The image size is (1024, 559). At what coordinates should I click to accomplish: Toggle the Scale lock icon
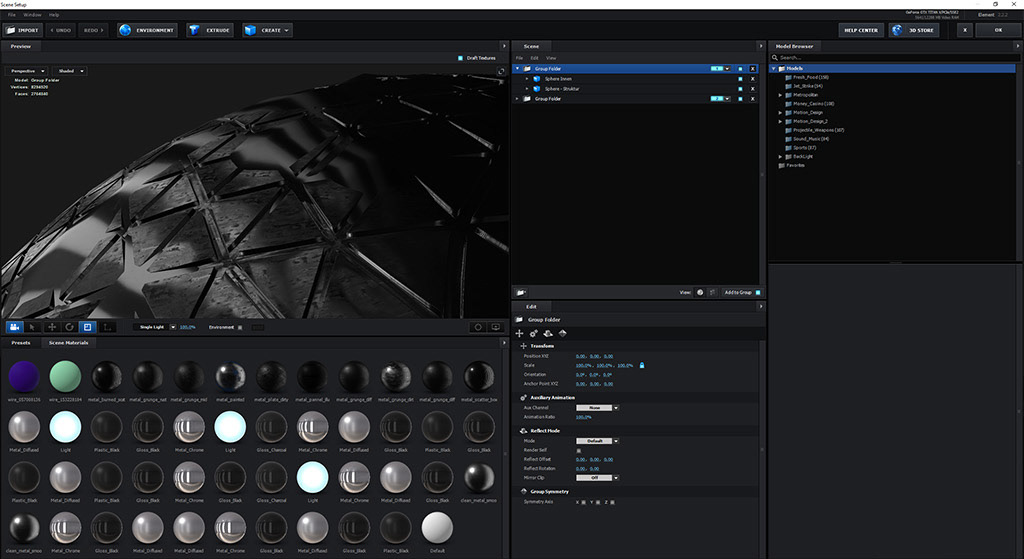(x=641, y=366)
